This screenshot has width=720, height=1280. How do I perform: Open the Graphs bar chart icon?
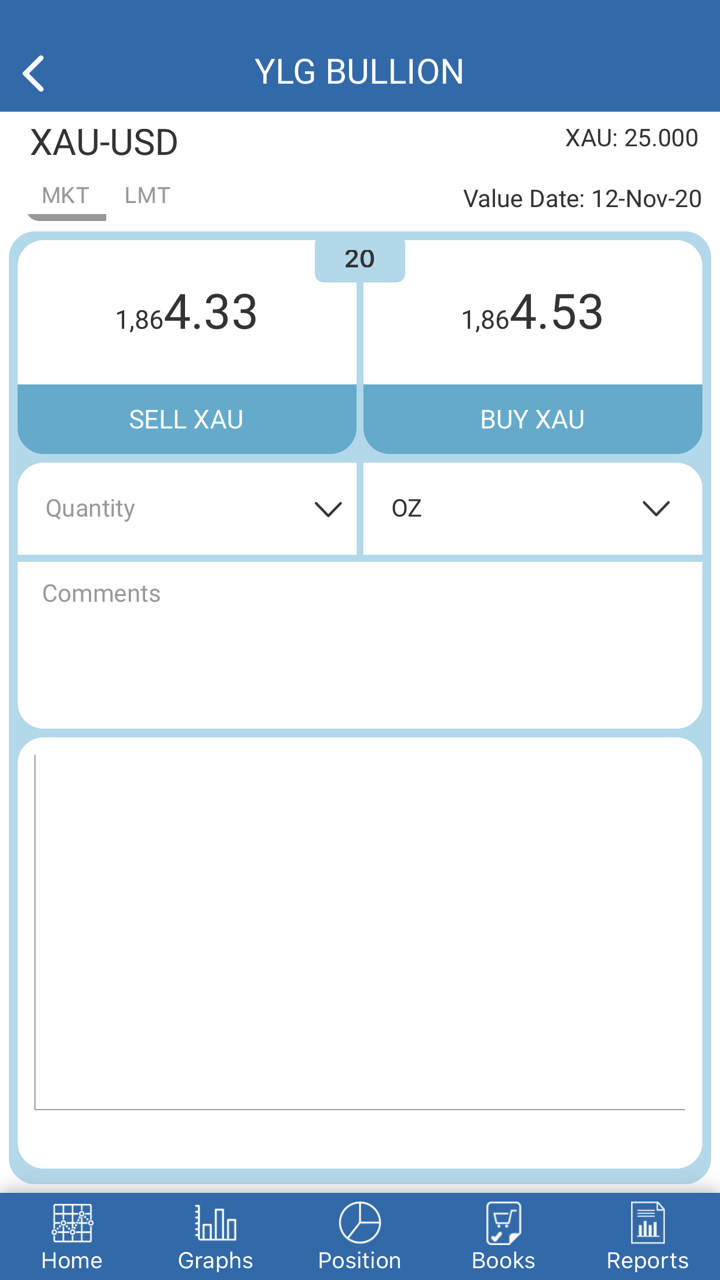coord(215,1223)
